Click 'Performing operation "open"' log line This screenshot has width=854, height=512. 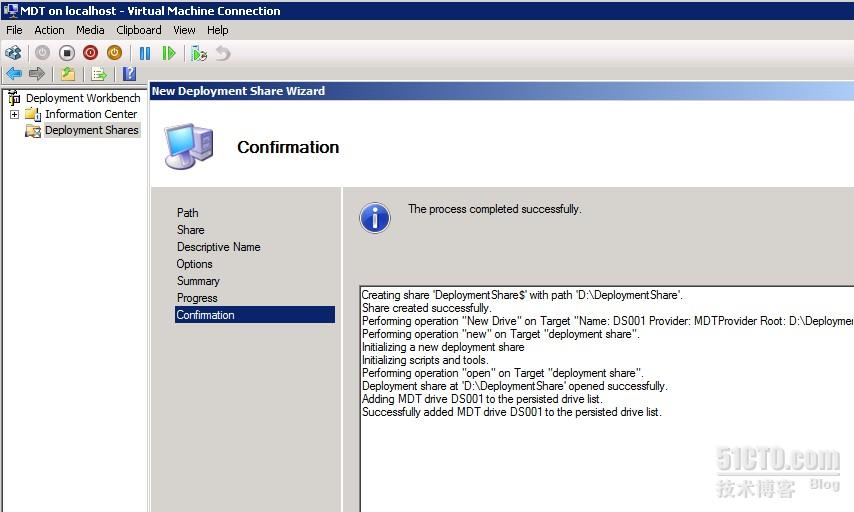[x=502, y=373]
